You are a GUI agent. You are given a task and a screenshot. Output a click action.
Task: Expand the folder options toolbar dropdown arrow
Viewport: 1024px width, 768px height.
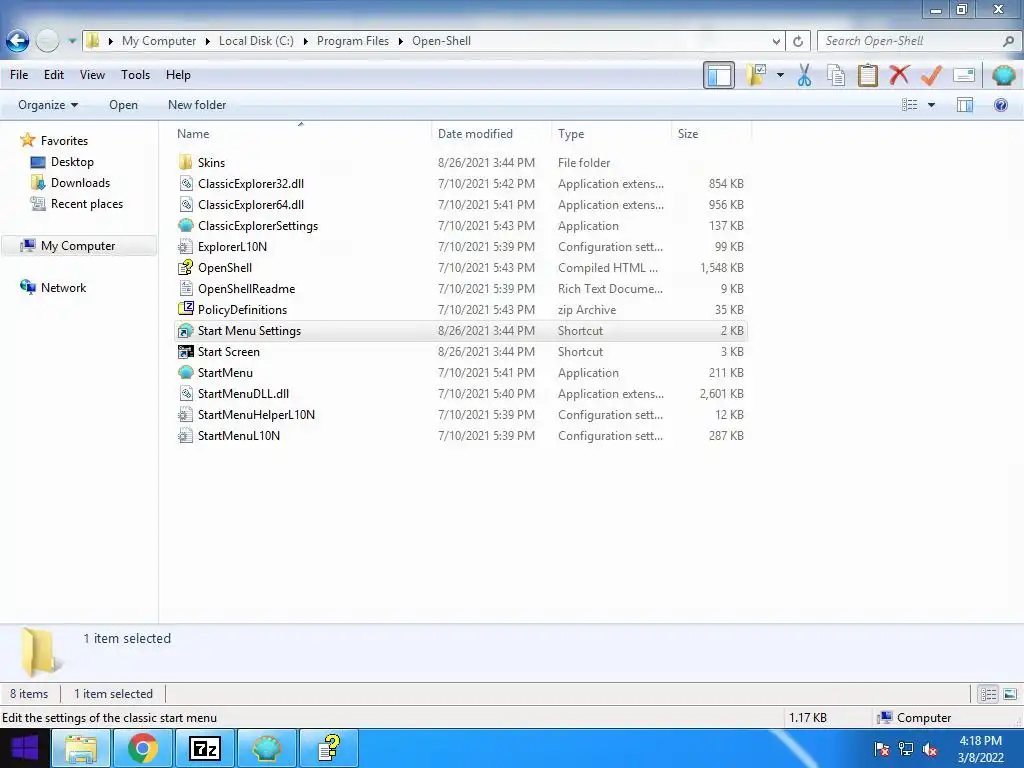click(780, 75)
